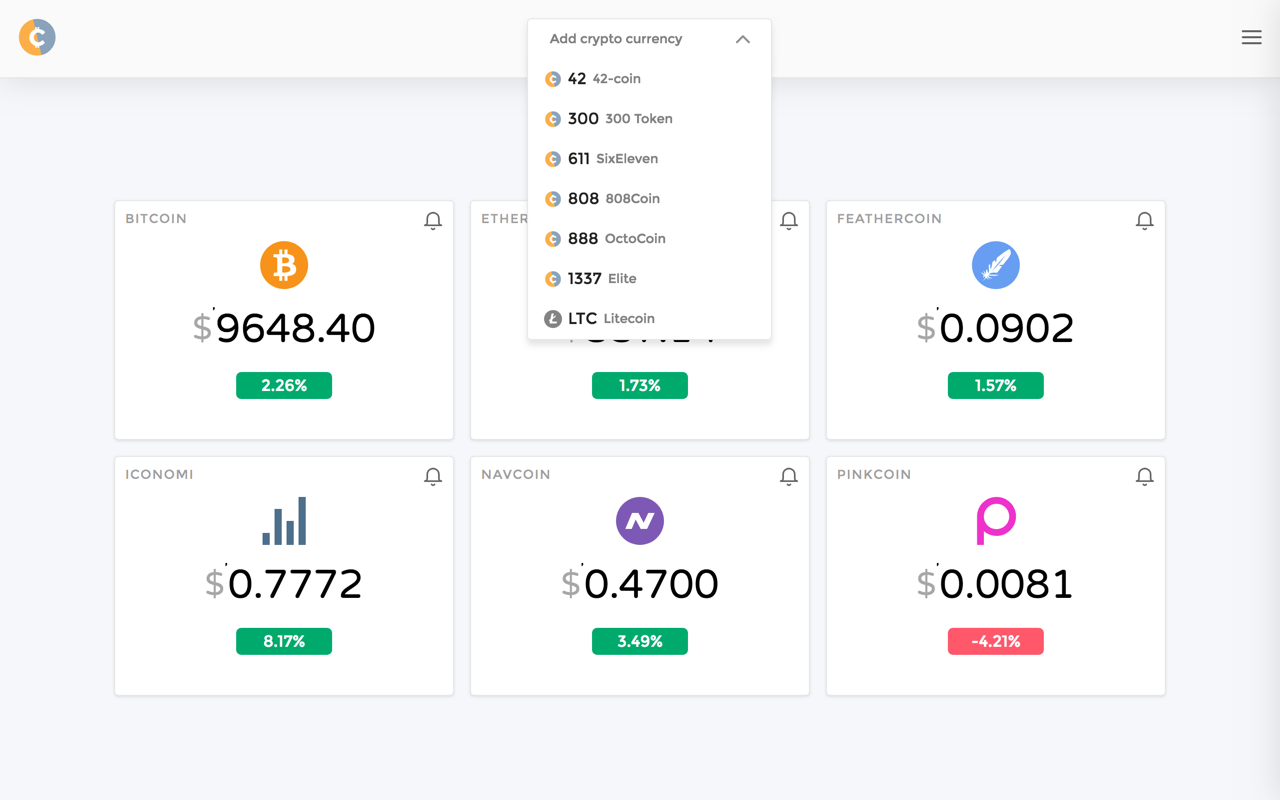Viewport: 1280px width, 800px height.
Task: Collapse the Add crypto currency dropdown
Action: point(743,39)
